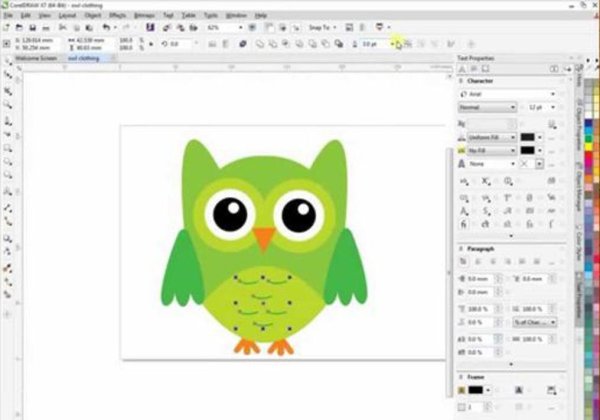This screenshot has height=420, width=600.
Task: Select the Color Eyedropper tool
Action: pos(8,269)
